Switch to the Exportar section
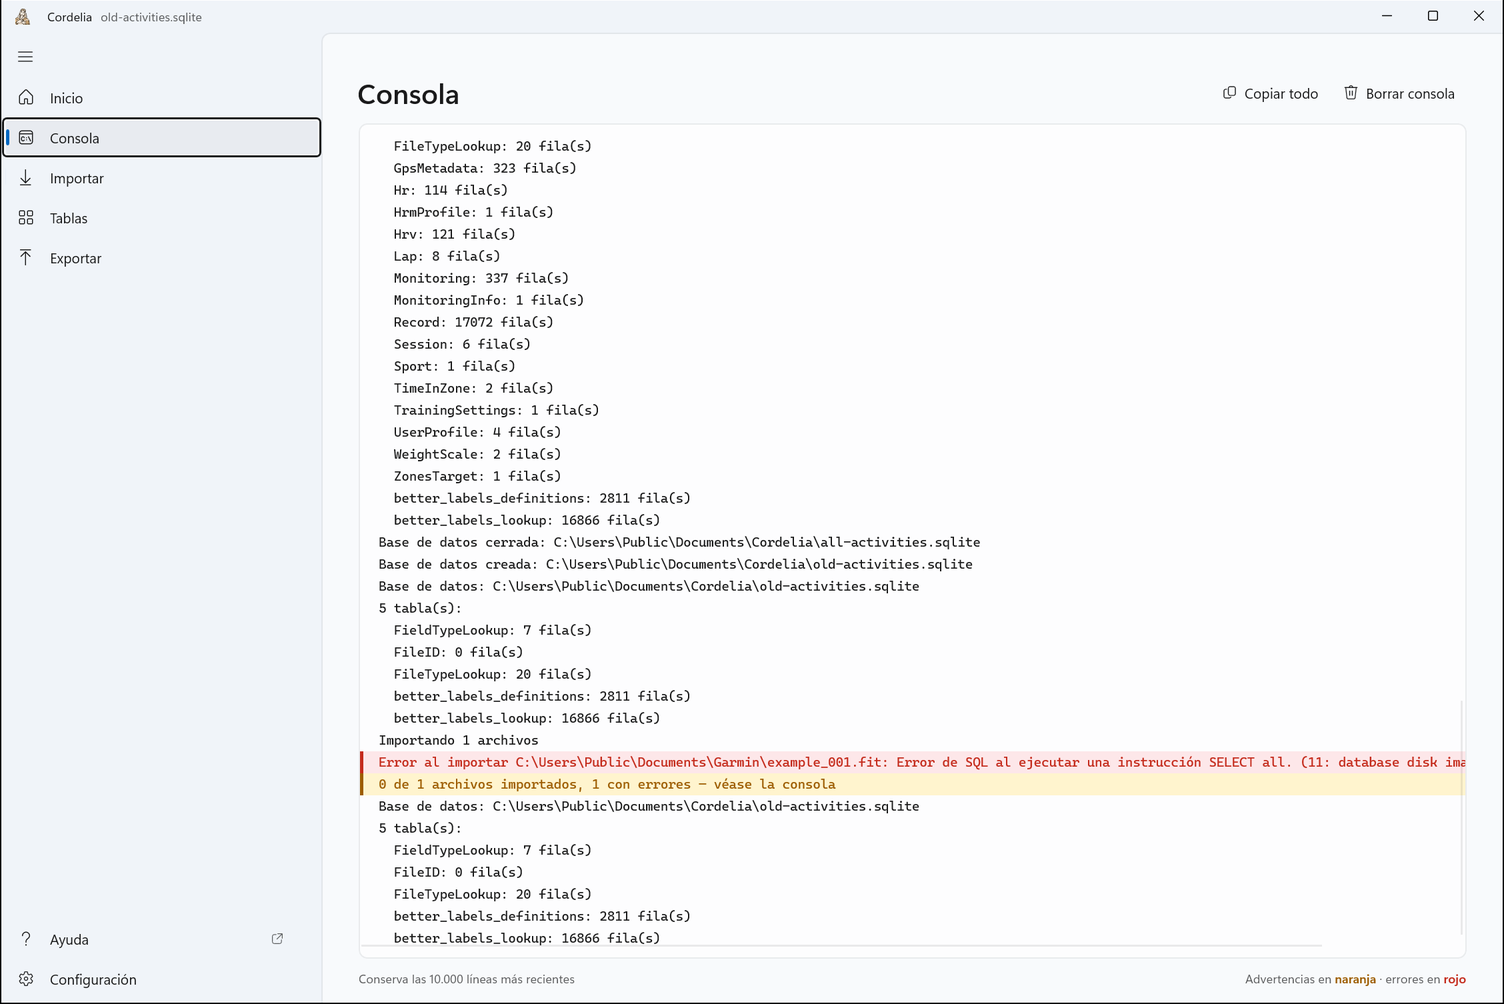Image resolution: width=1504 pixels, height=1004 pixels. [x=162, y=258]
